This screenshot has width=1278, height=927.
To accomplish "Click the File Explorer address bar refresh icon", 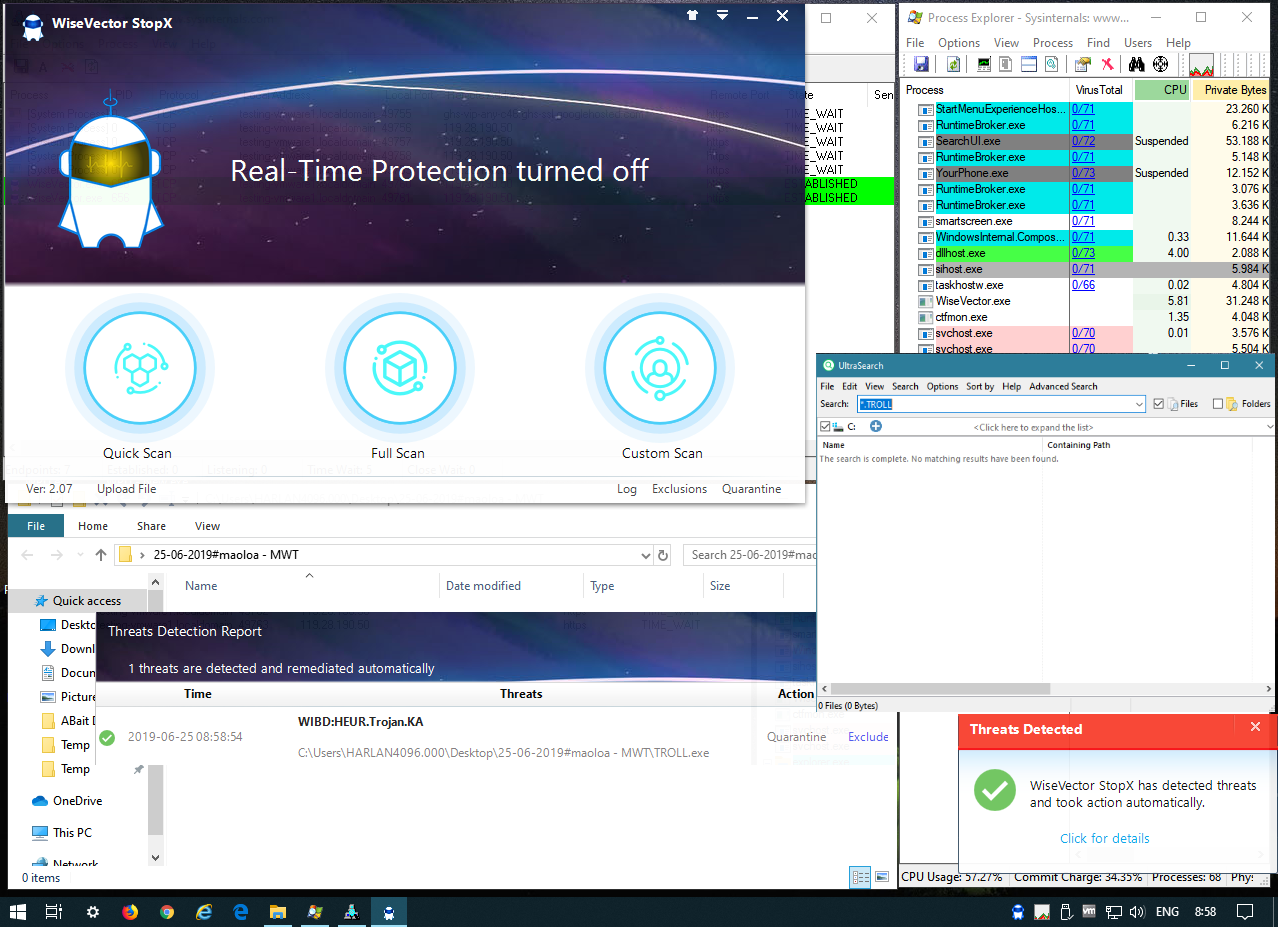I will [x=663, y=555].
